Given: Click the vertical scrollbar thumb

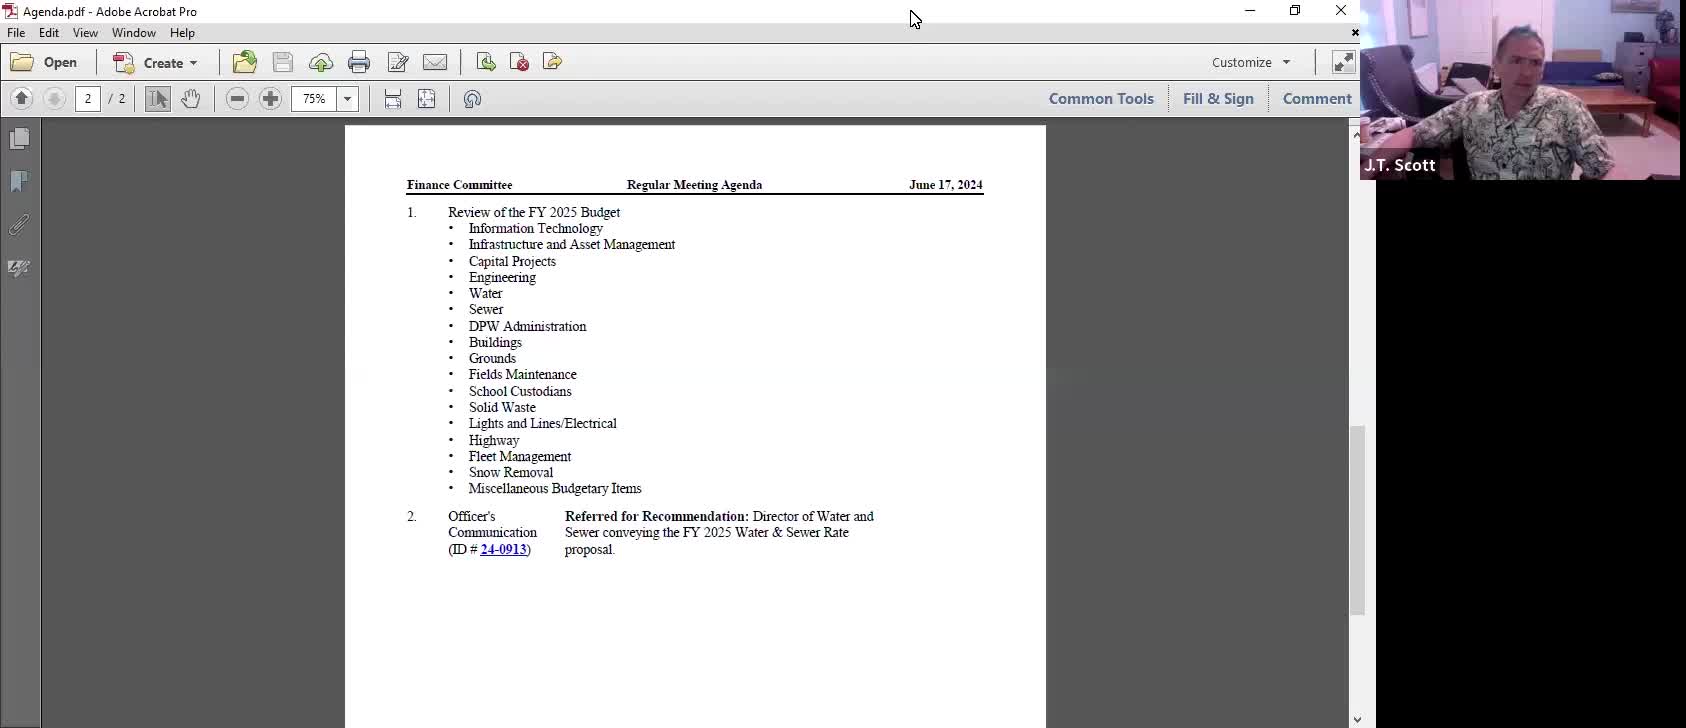Looking at the screenshot, I should click(1357, 520).
